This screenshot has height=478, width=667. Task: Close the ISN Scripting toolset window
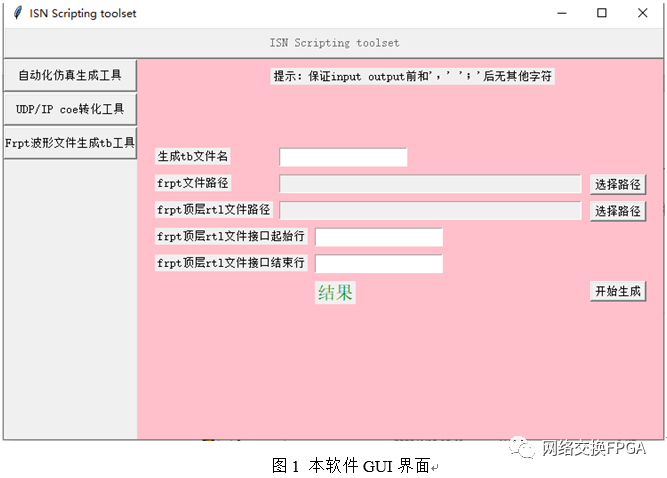pyautogui.click(x=642, y=13)
